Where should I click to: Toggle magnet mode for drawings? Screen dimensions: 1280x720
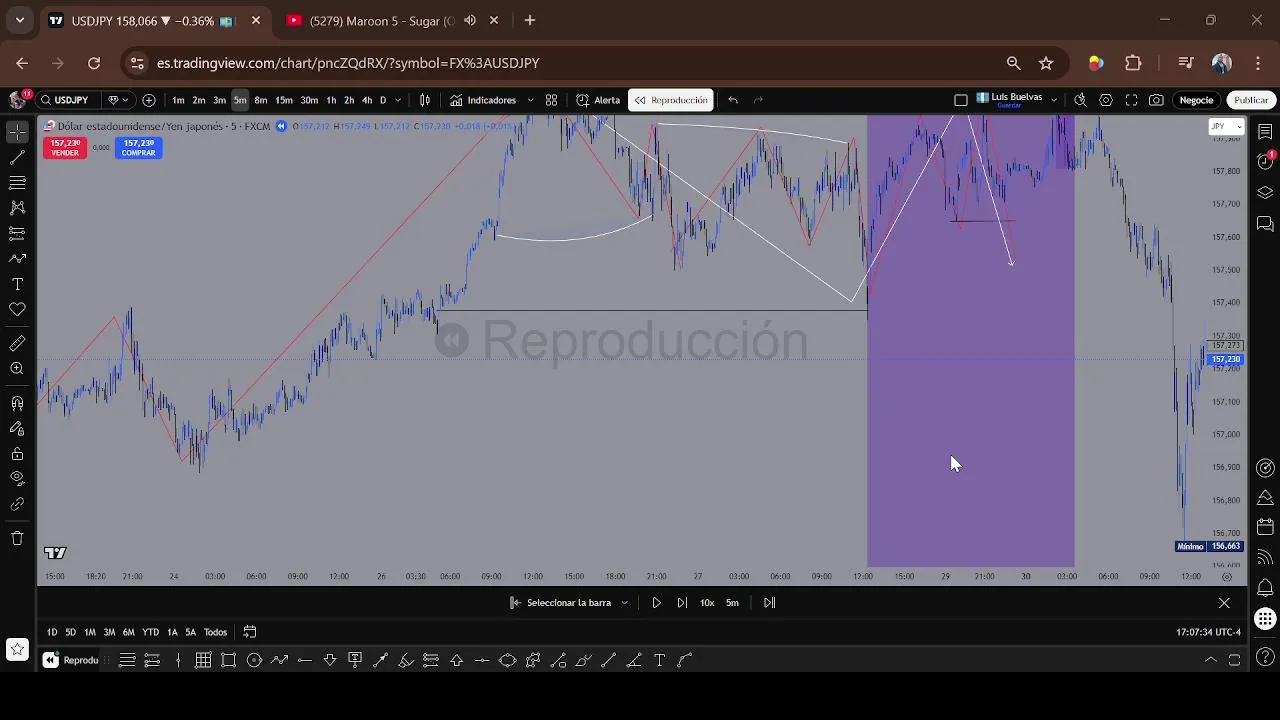coord(17,404)
